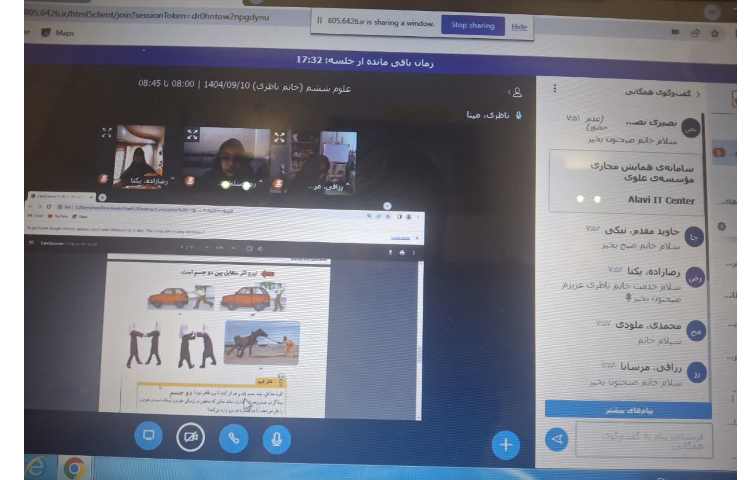Type in the chat message input field
Image resolution: width=750 pixels, height=480 pixels.
tap(643, 438)
